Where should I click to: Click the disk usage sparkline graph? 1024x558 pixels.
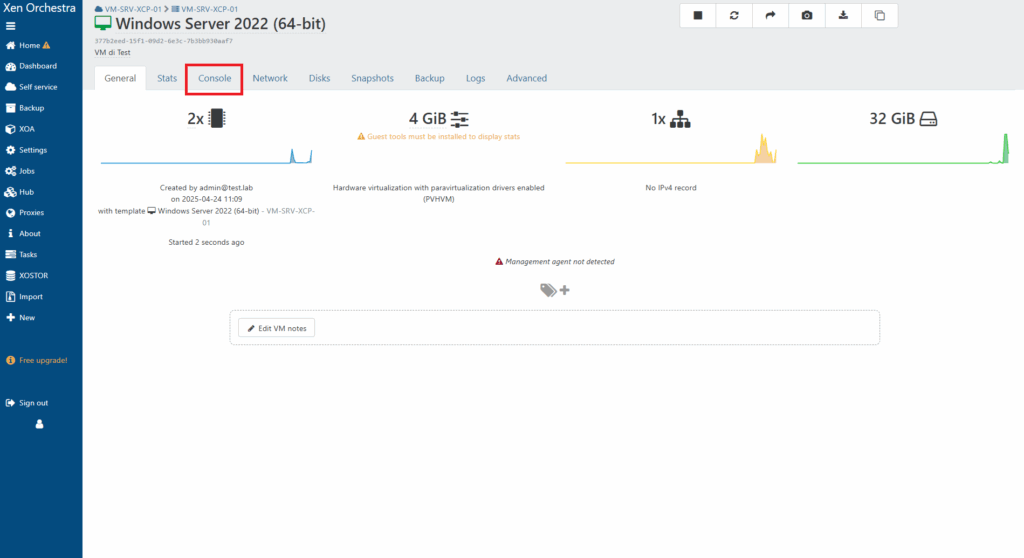click(x=903, y=148)
